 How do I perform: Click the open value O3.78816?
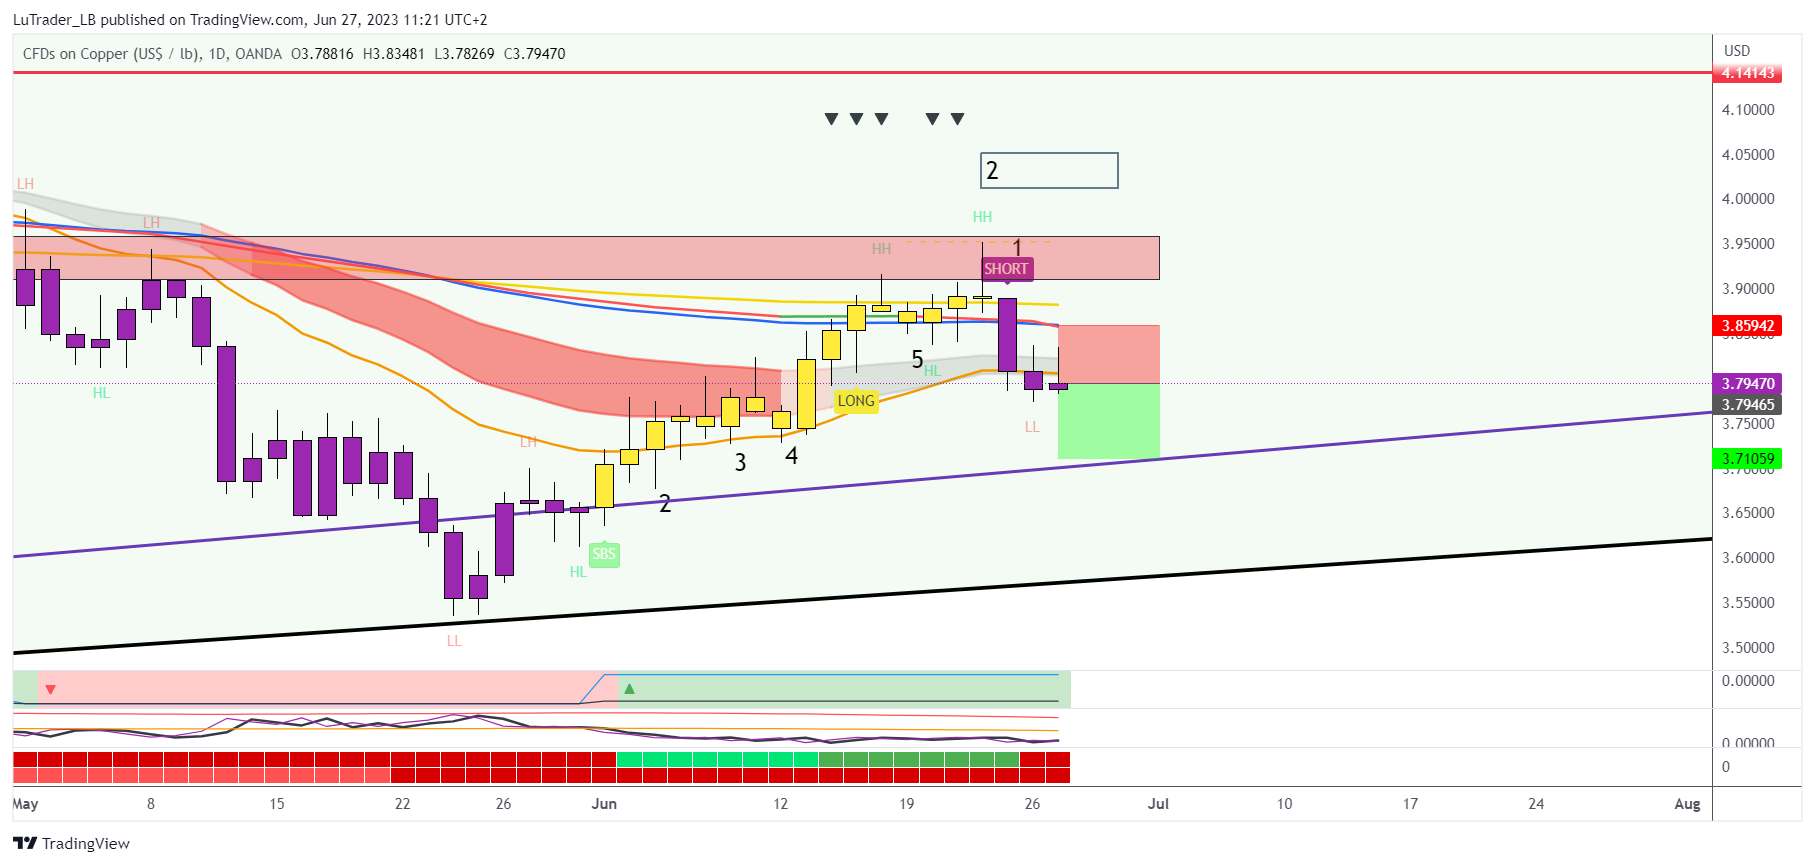tap(322, 54)
